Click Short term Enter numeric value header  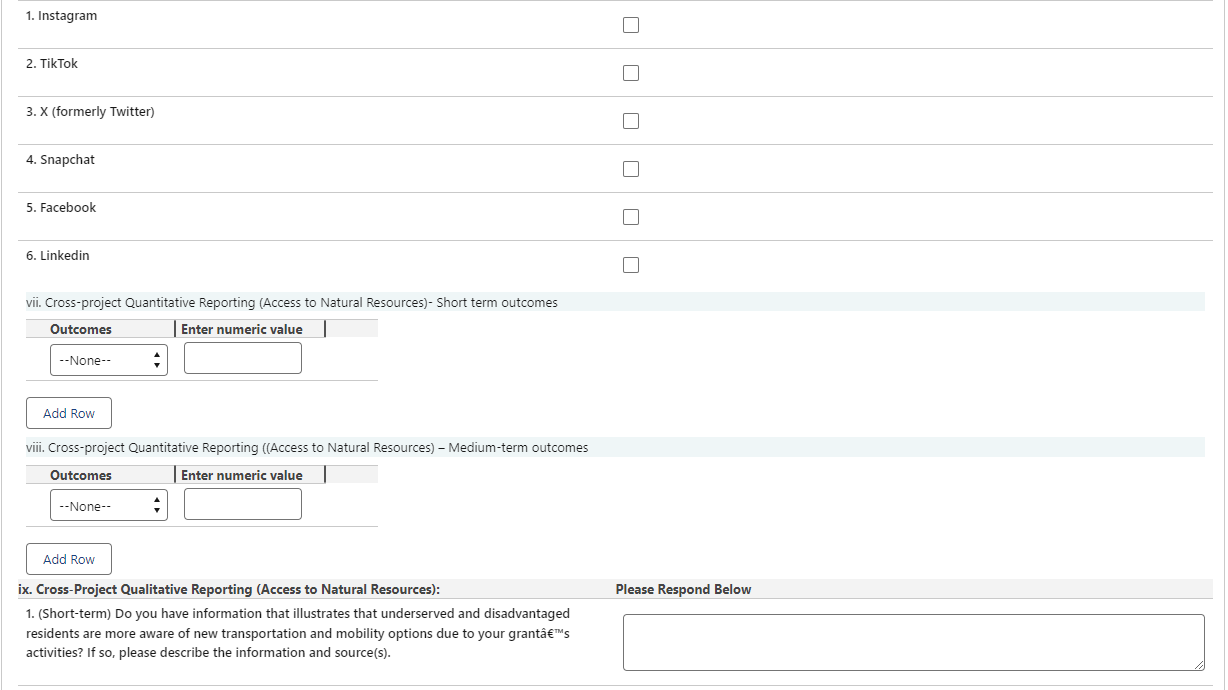point(242,329)
